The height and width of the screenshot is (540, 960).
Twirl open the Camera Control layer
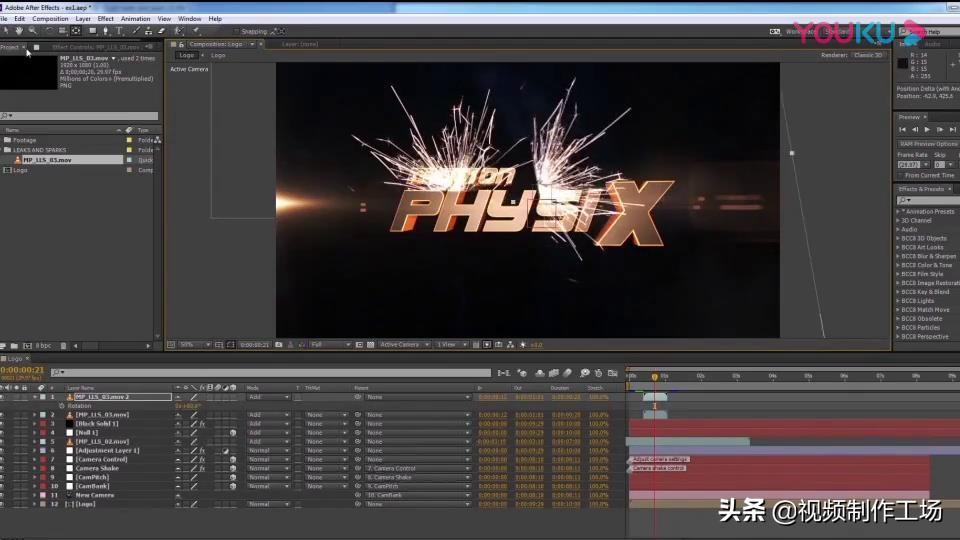[35, 459]
